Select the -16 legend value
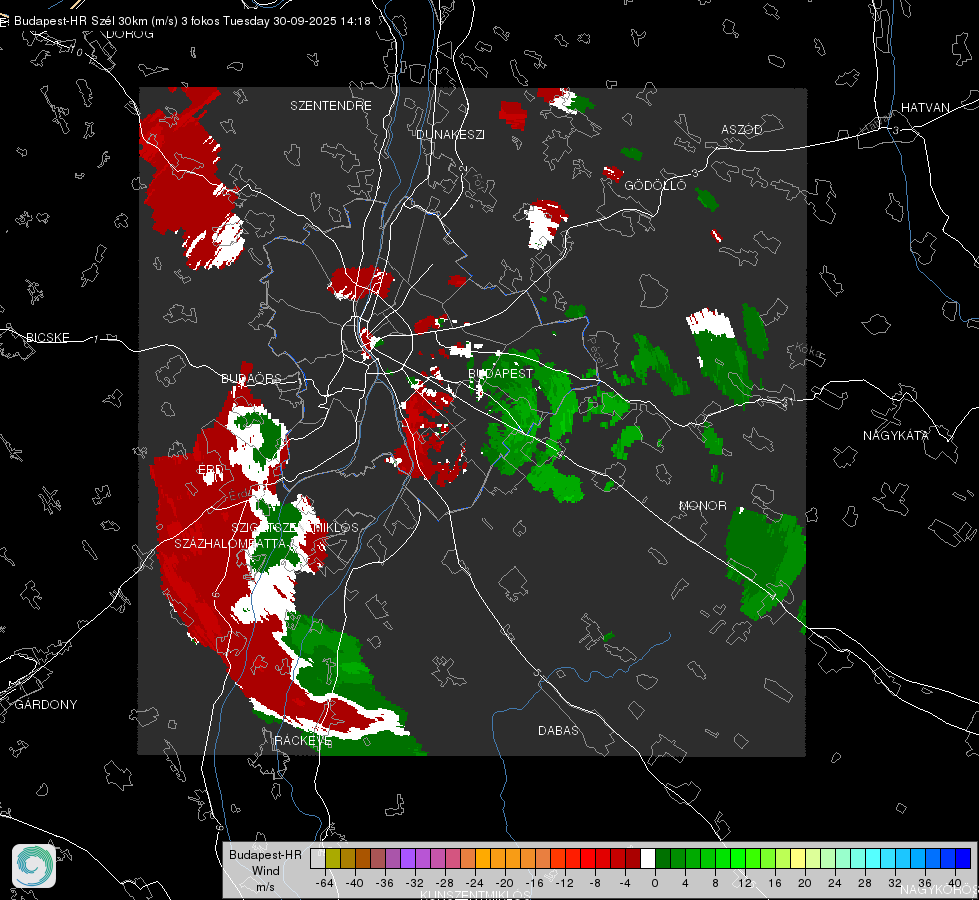The image size is (979, 900). pos(534,883)
